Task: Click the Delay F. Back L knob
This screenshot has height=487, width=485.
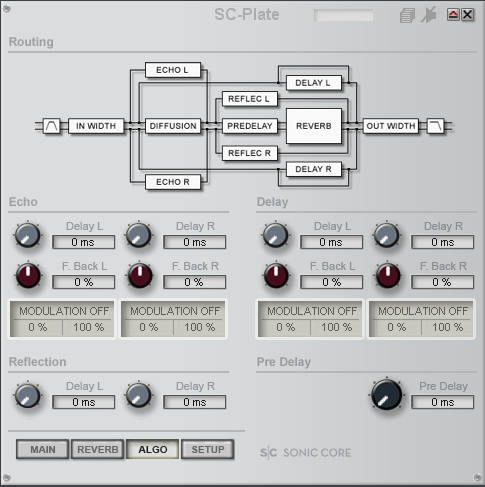Action: click(x=276, y=276)
